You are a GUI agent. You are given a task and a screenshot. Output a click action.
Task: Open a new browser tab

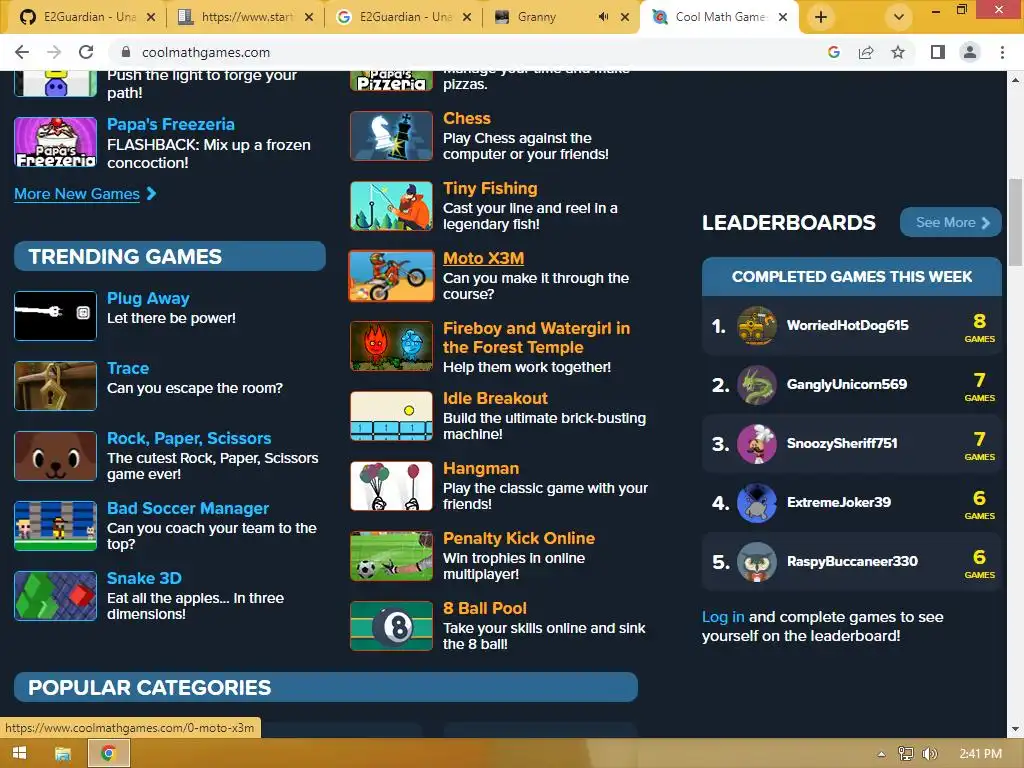(x=821, y=17)
